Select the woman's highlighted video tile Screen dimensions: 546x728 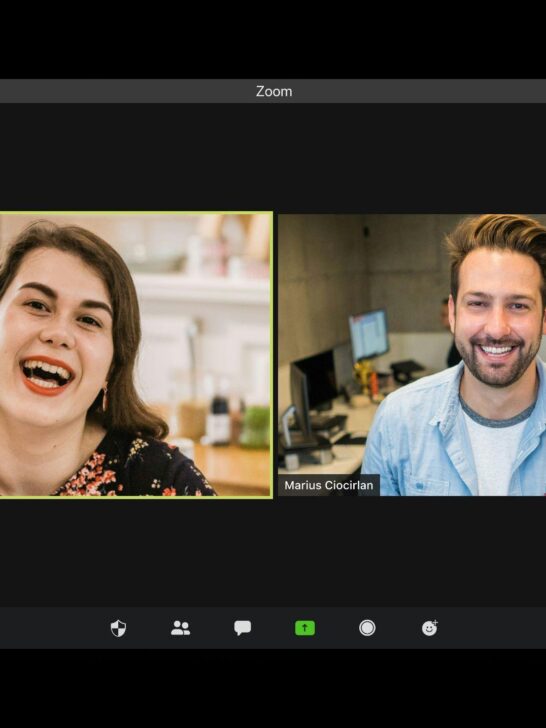136,355
